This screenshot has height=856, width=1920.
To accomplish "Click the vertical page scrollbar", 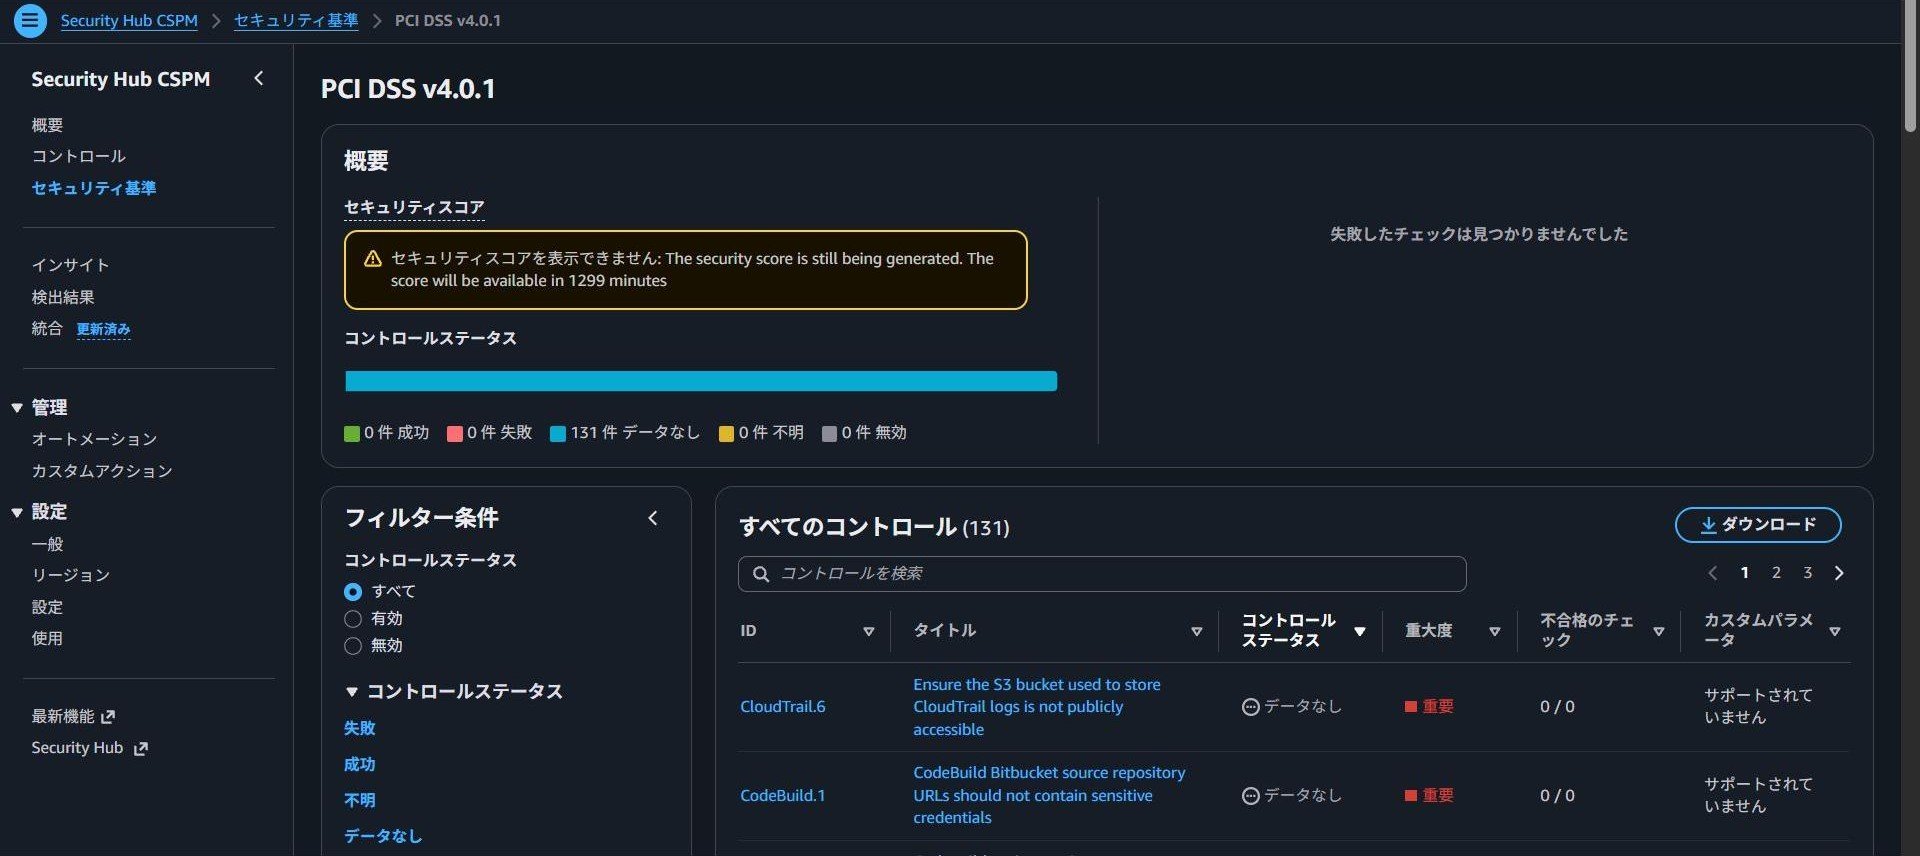I will [x=1910, y=67].
